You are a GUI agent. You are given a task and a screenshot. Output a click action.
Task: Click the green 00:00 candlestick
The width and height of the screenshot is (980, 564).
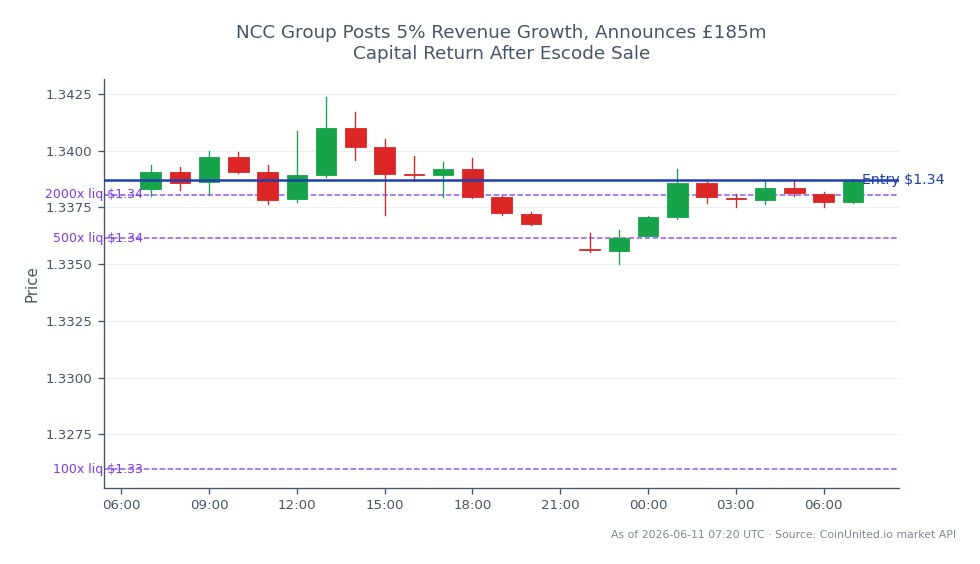648,227
